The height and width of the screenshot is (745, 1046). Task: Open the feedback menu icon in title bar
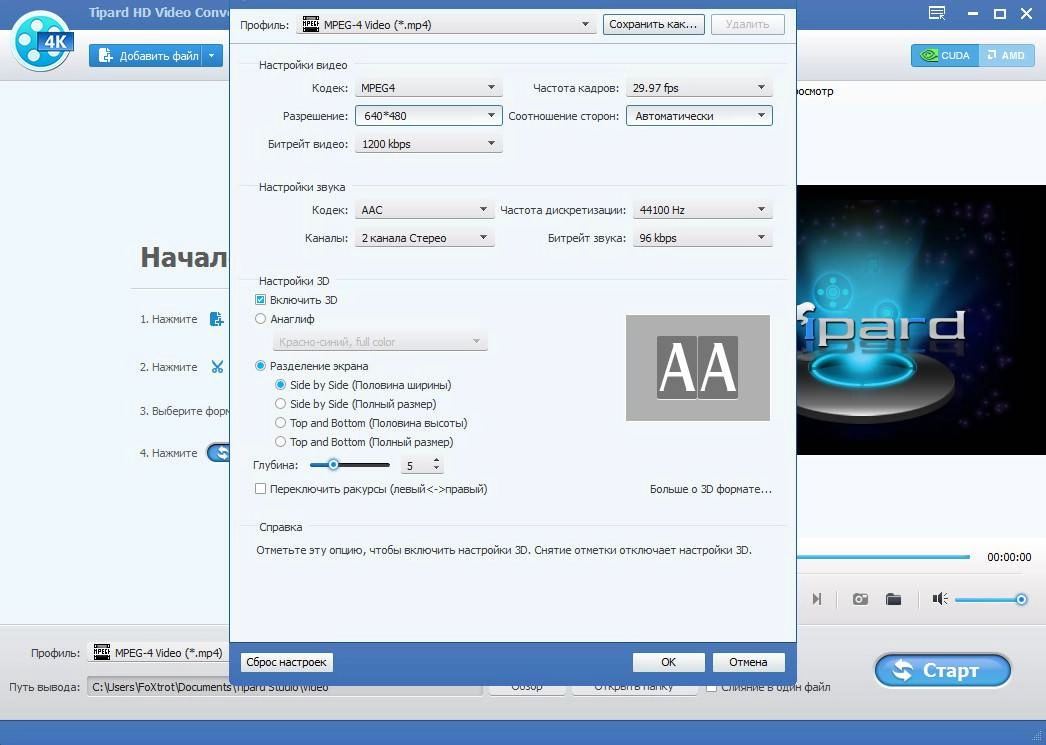[x=937, y=13]
